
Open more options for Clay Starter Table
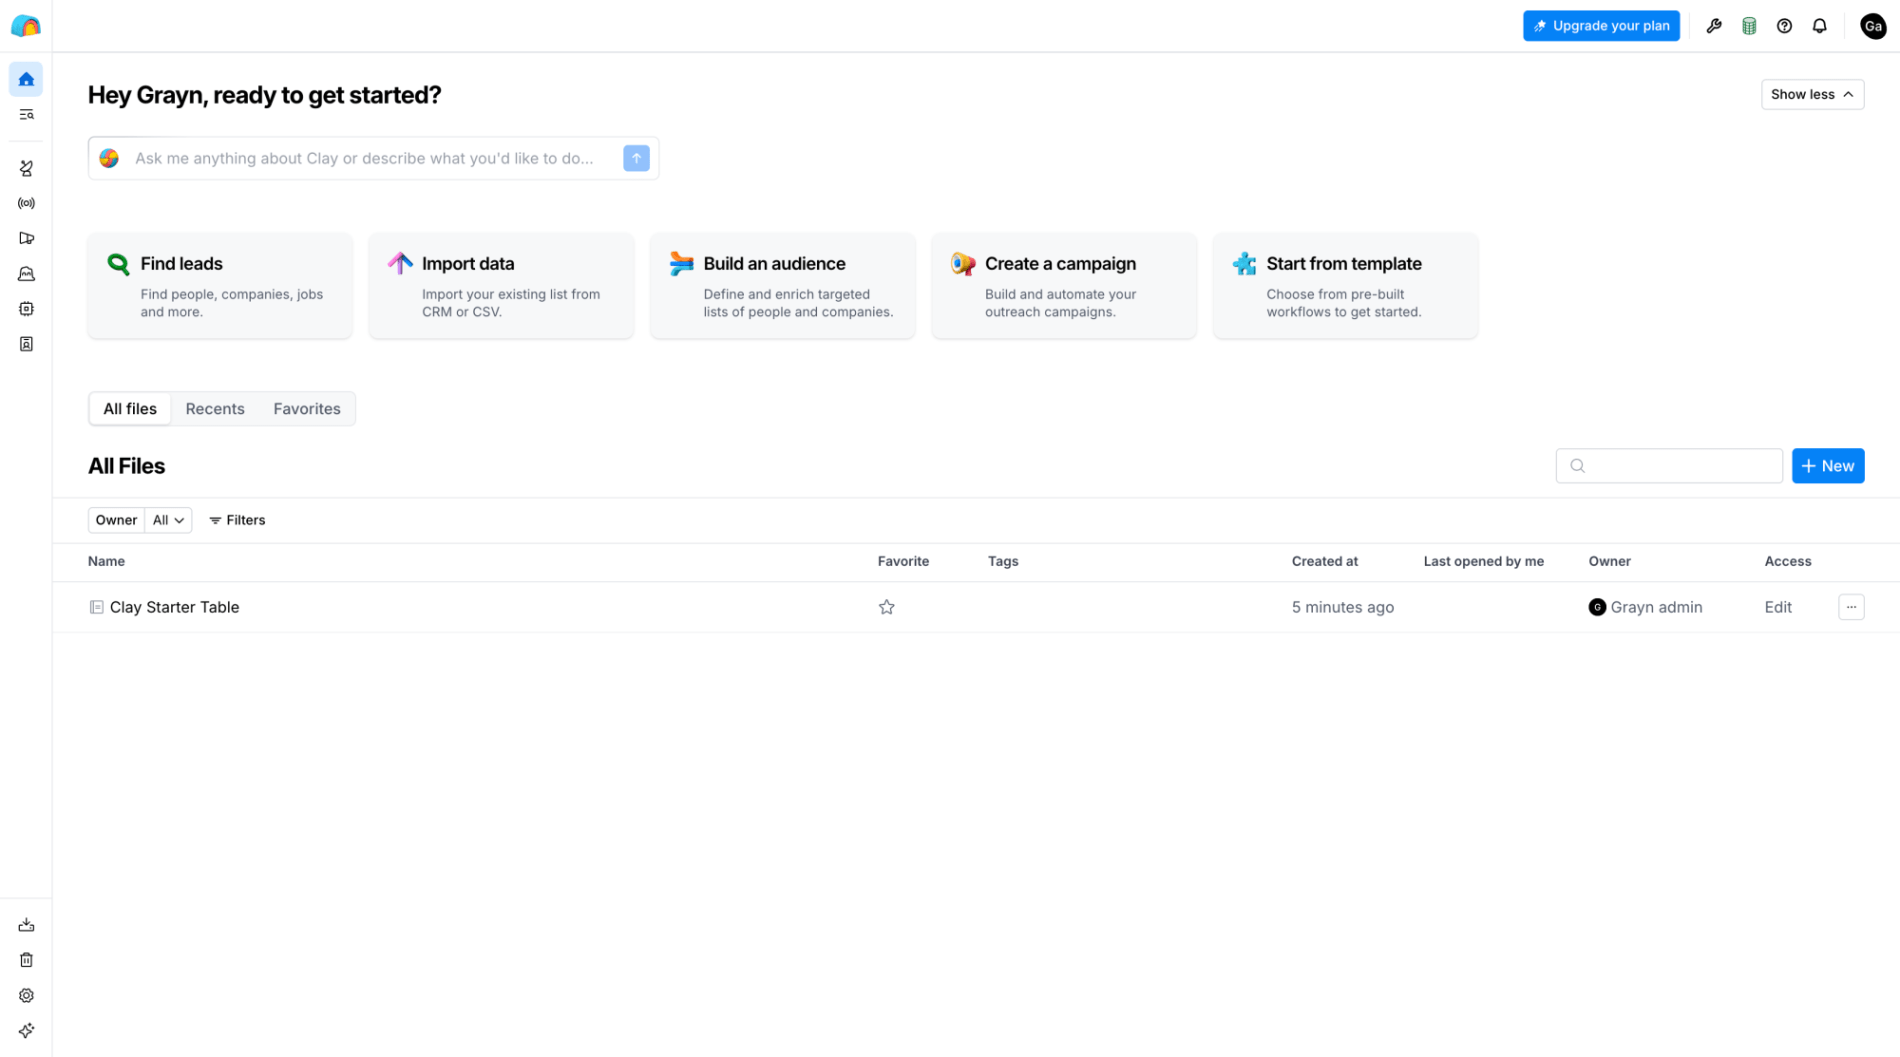[1851, 607]
